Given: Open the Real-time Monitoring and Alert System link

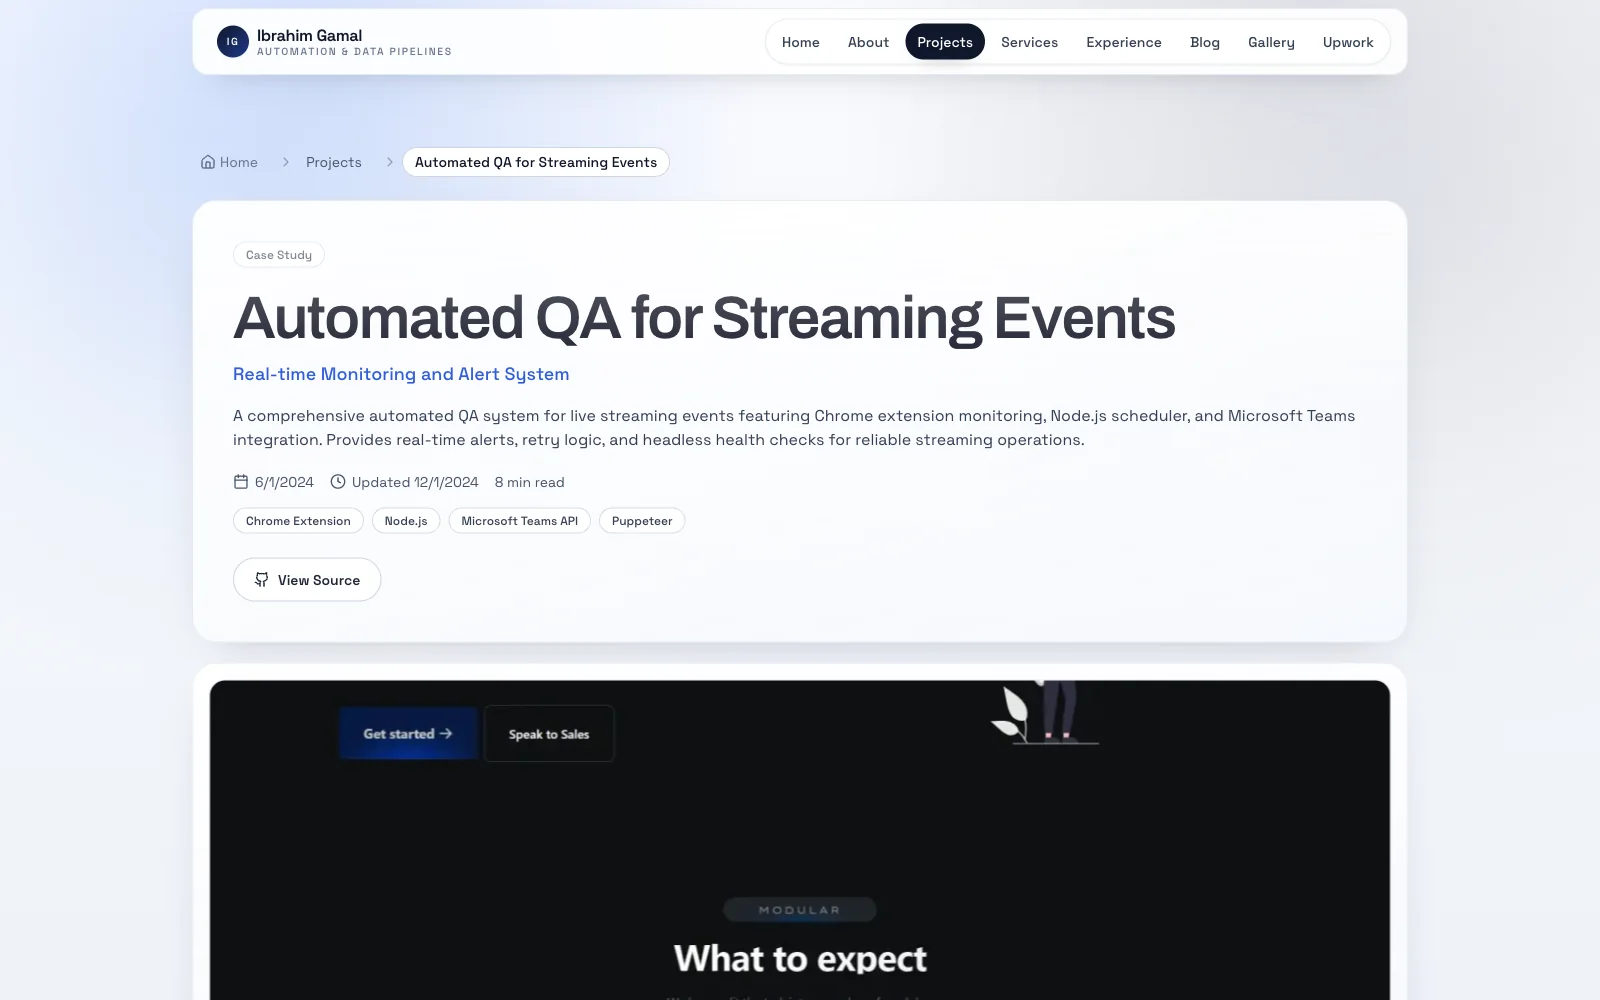Looking at the screenshot, I should (x=400, y=374).
